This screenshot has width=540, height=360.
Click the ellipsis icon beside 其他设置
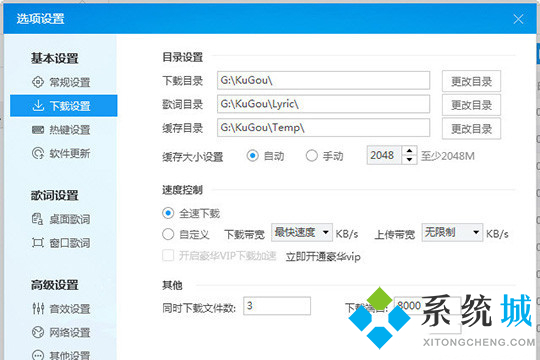(38, 355)
